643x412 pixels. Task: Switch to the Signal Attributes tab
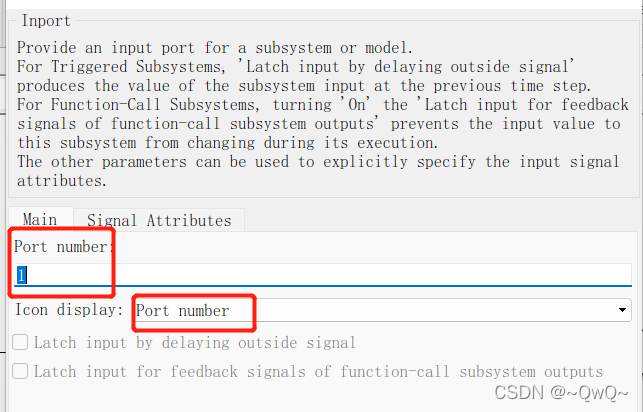[x=159, y=221]
